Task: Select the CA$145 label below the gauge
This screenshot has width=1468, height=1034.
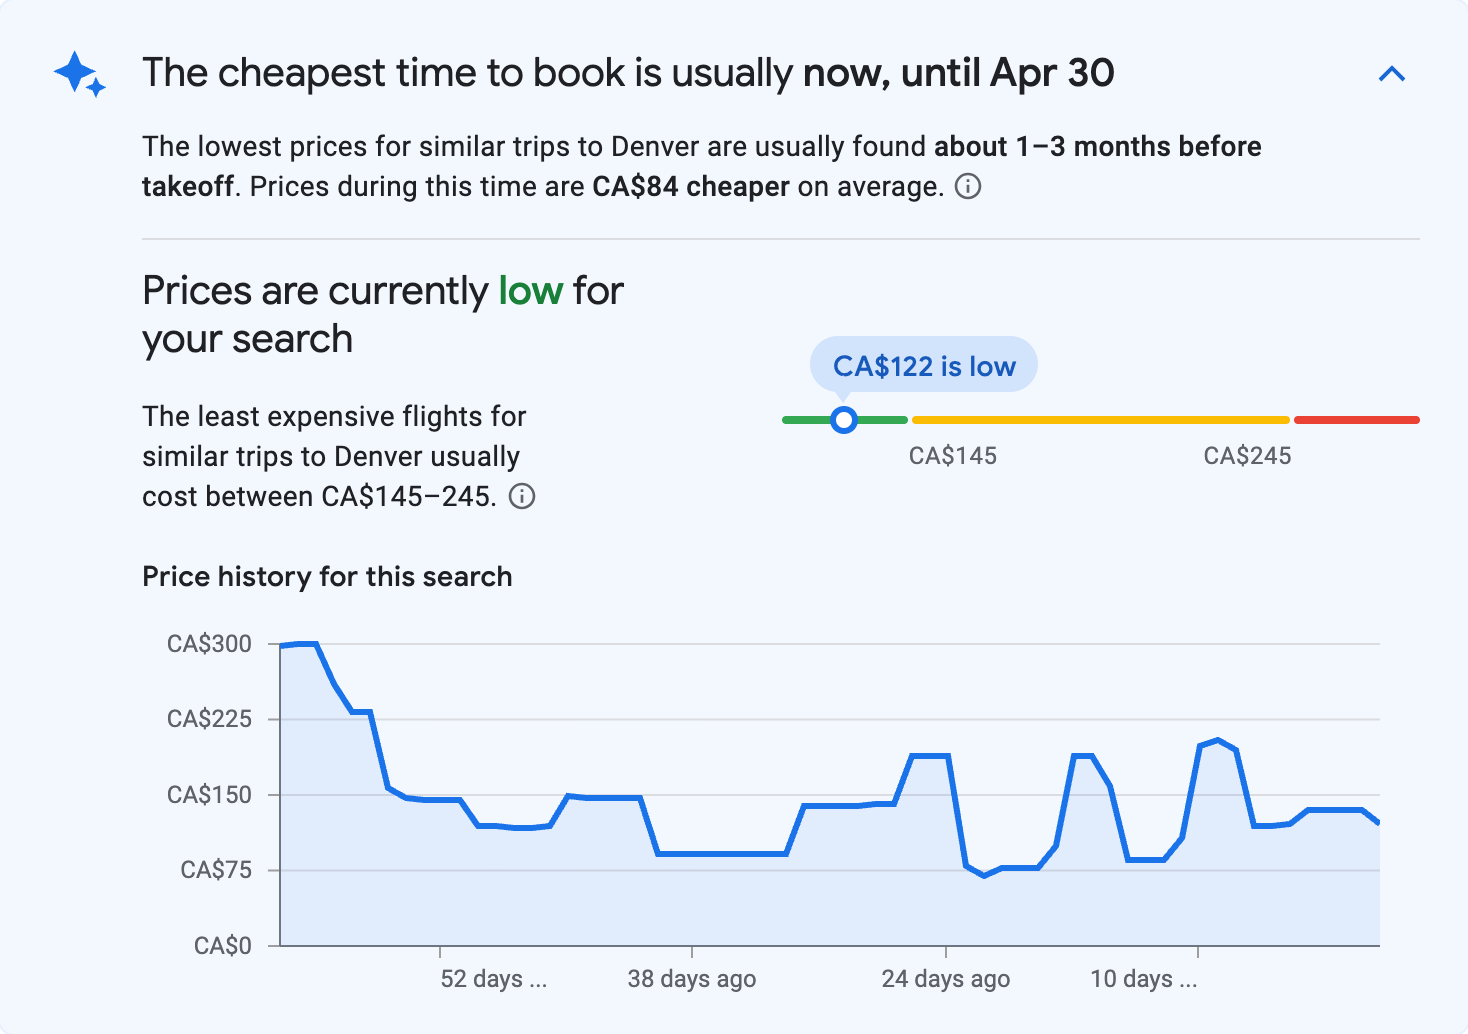Action: (x=951, y=456)
